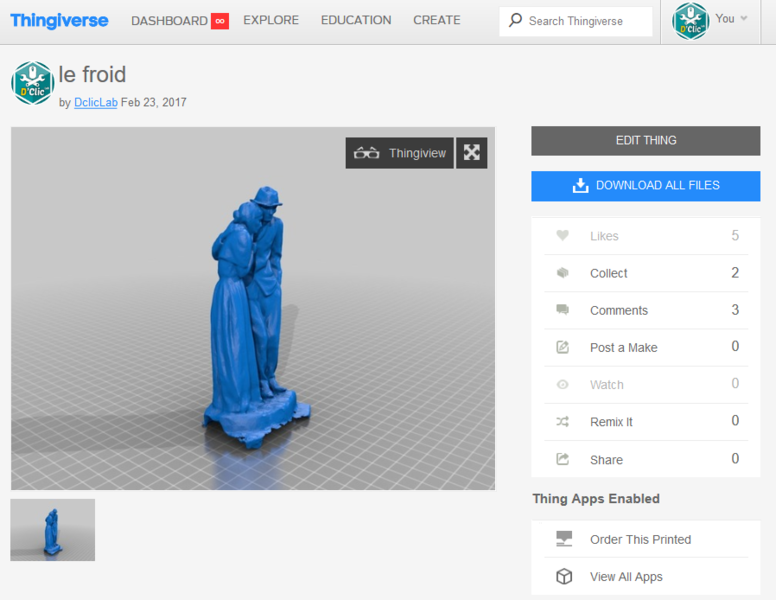Click the Remix It shuffle icon

562,422
